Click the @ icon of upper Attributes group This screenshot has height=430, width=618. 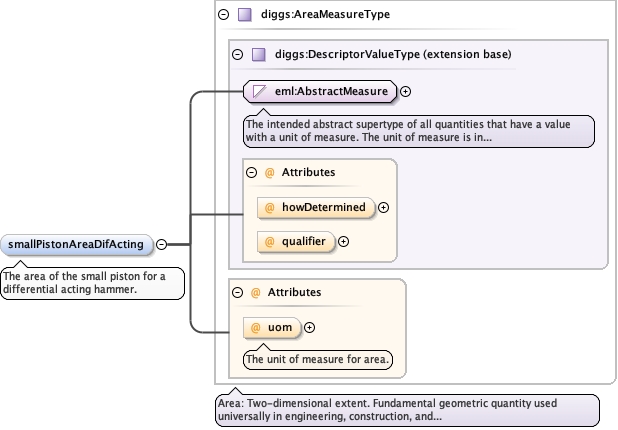[269, 172]
